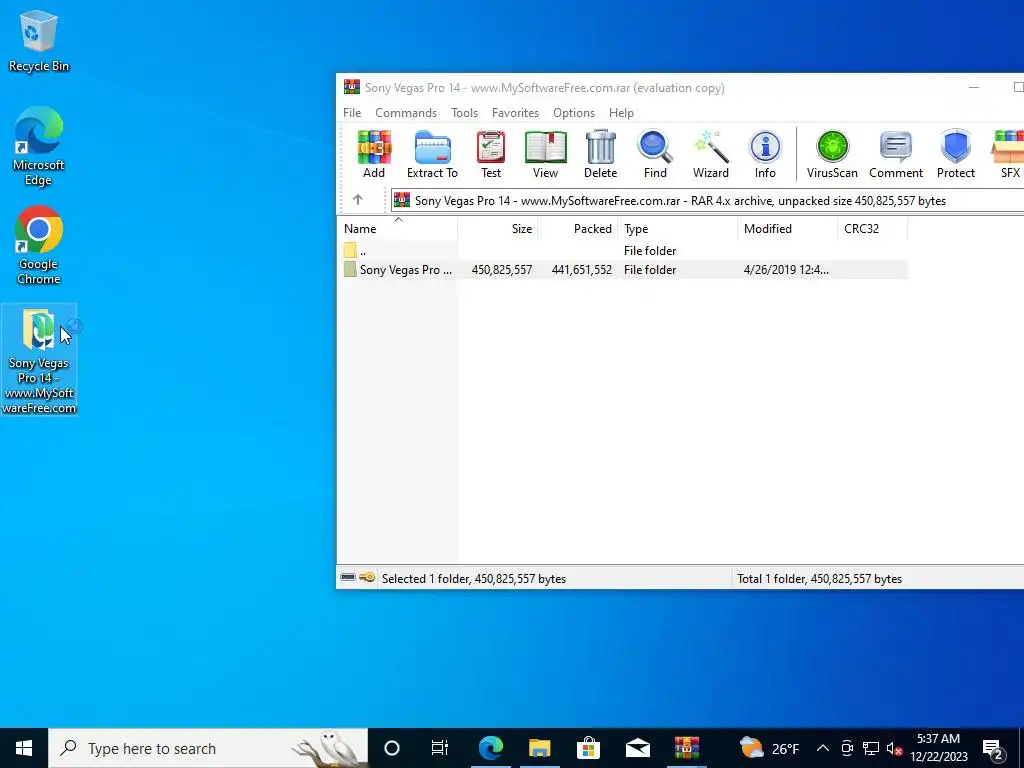Go up one level with the arrow
Image resolution: width=1024 pixels, height=768 pixels.
click(x=358, y=200)
